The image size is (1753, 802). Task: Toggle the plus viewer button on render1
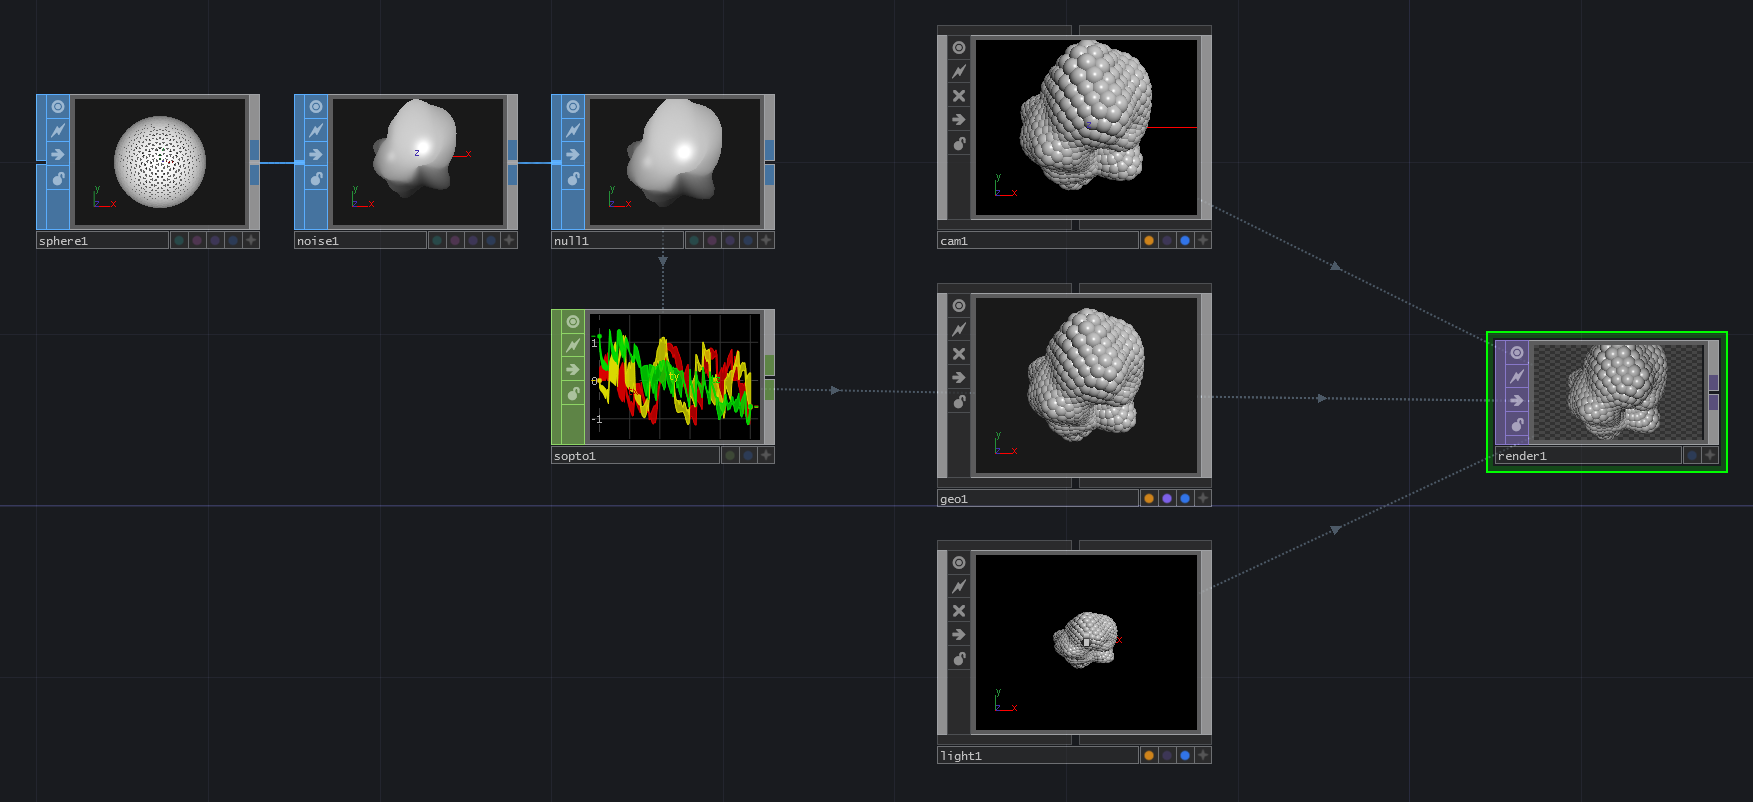coord(1710,456)
